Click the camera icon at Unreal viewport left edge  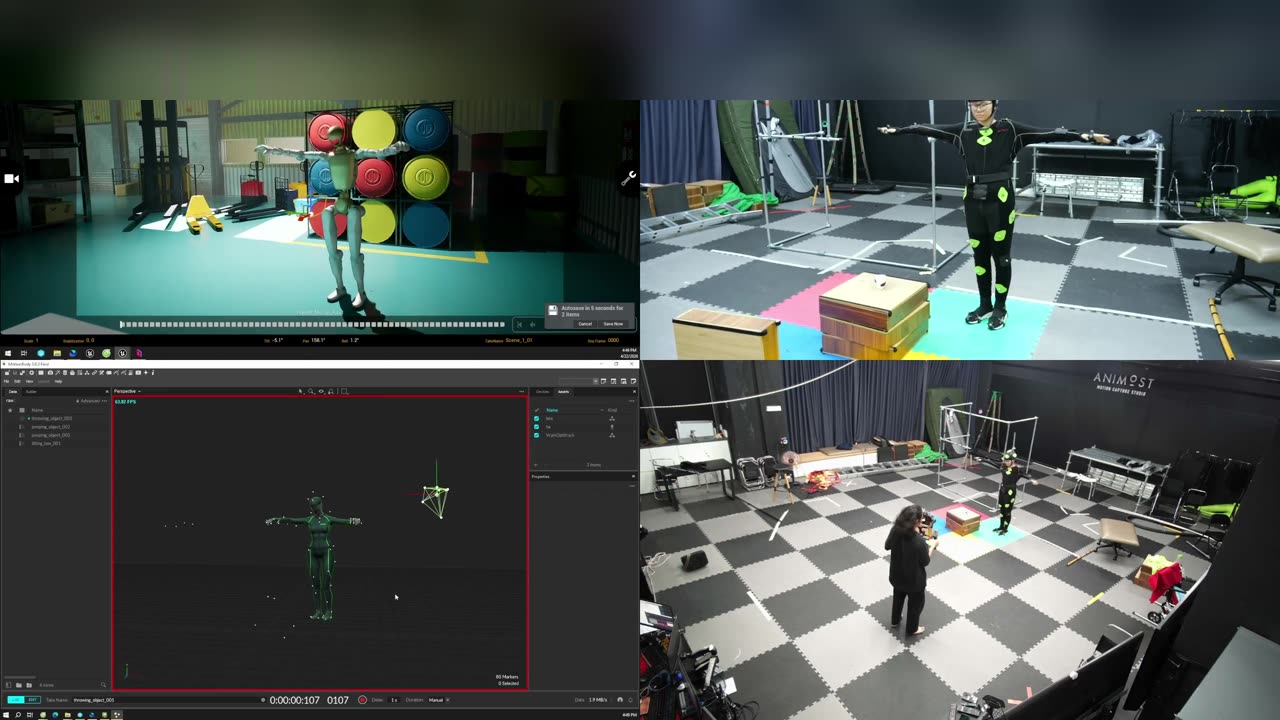pos(11,178)
